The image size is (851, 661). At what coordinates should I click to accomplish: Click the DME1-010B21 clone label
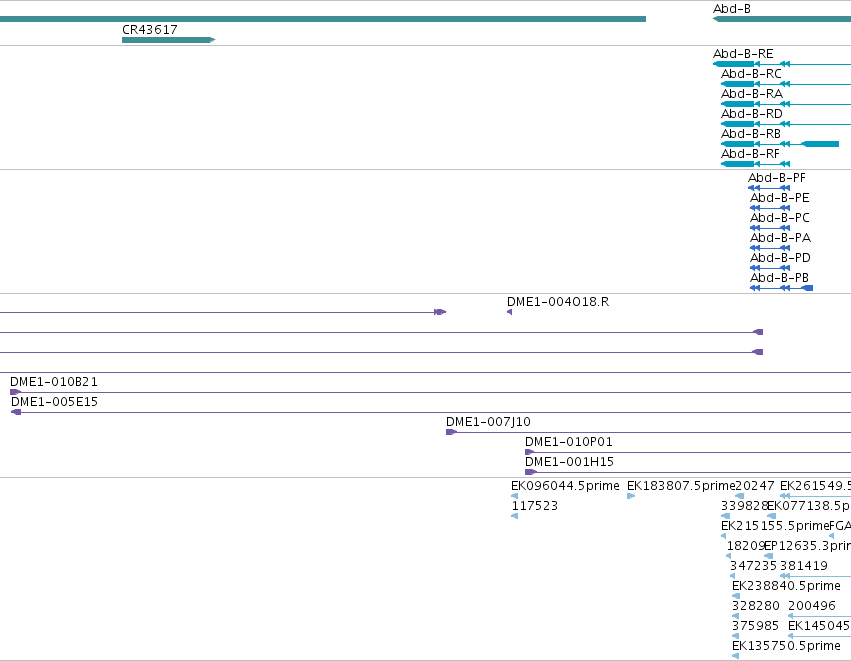click(54, 382)
